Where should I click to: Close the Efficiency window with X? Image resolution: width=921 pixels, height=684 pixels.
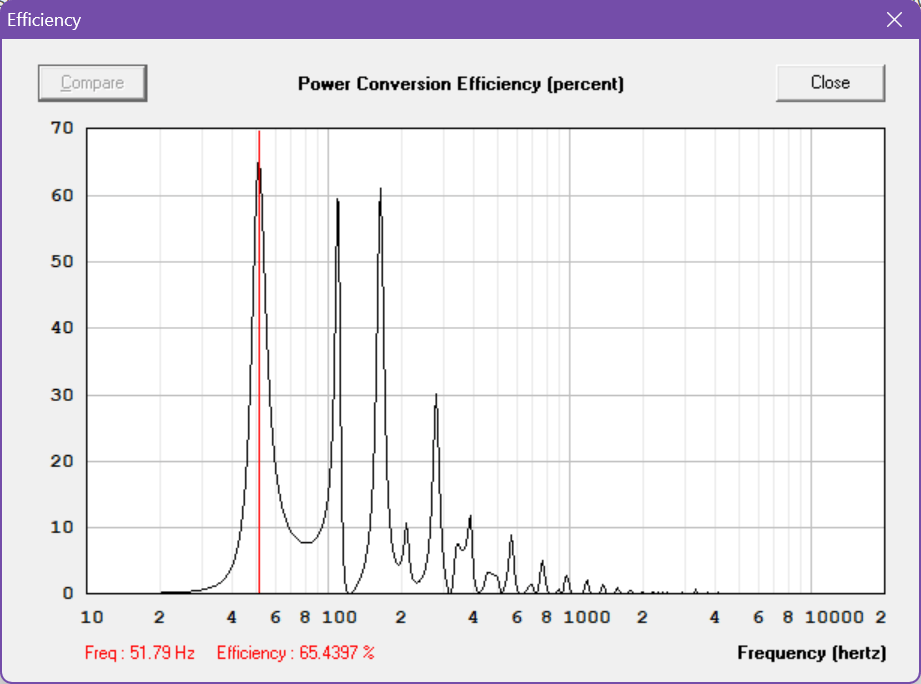(894, 20)
